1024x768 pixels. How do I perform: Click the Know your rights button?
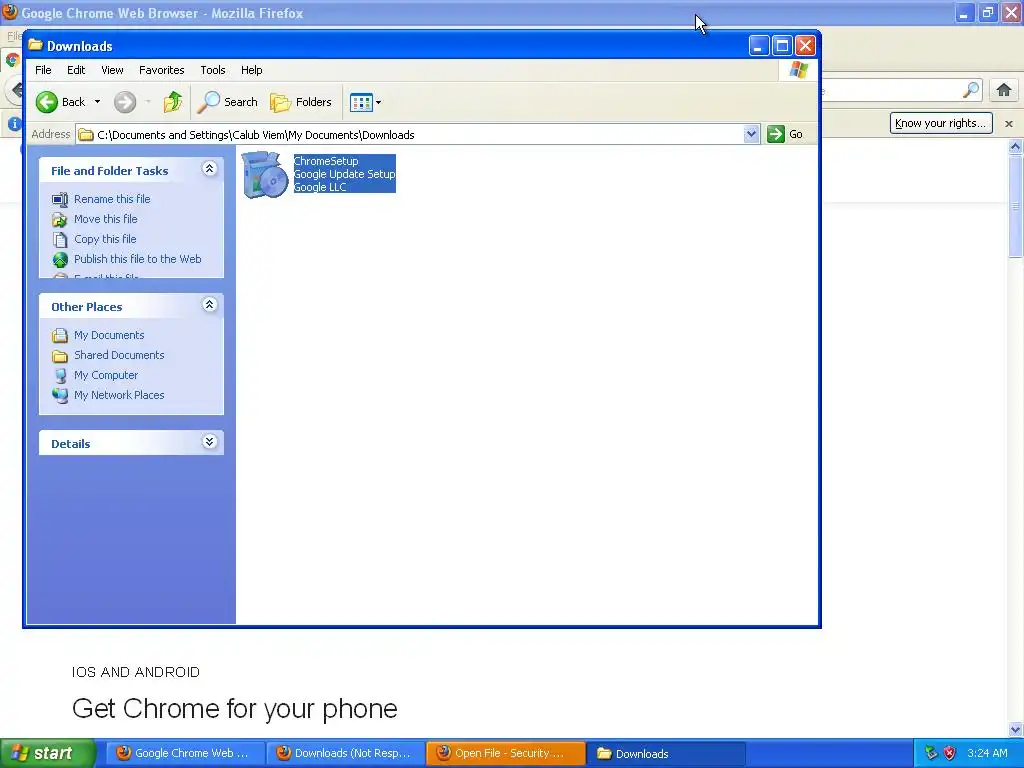(x=940, y=123)
